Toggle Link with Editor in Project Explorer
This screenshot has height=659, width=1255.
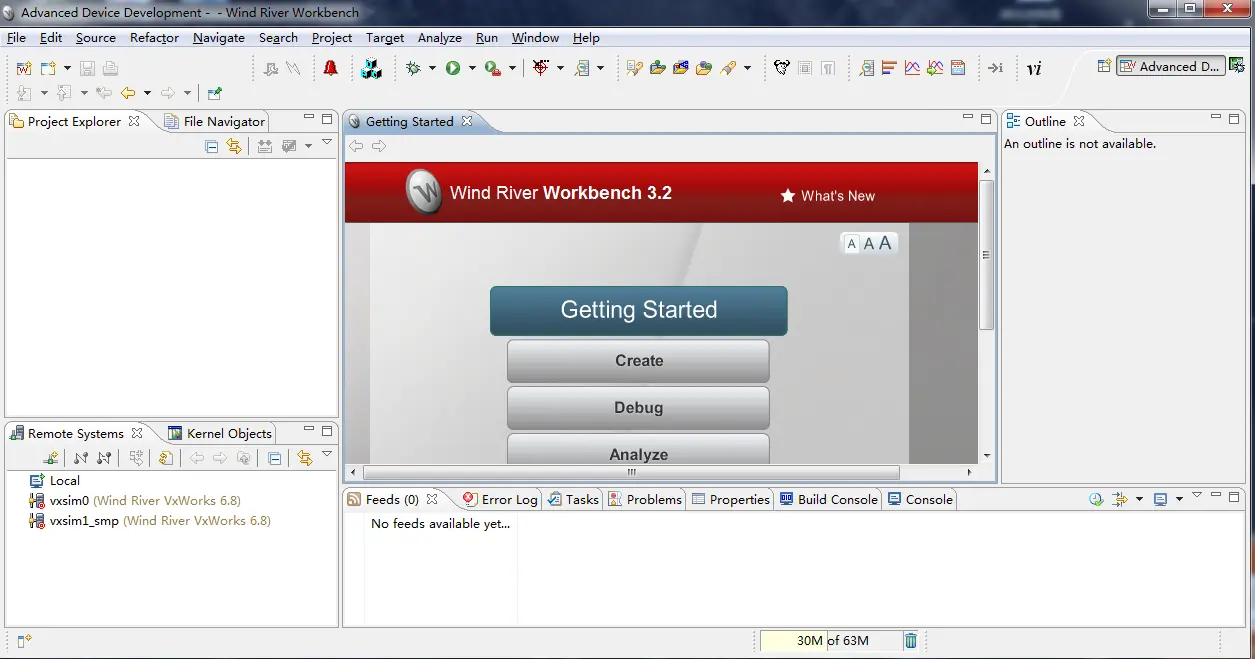[234, 146]
